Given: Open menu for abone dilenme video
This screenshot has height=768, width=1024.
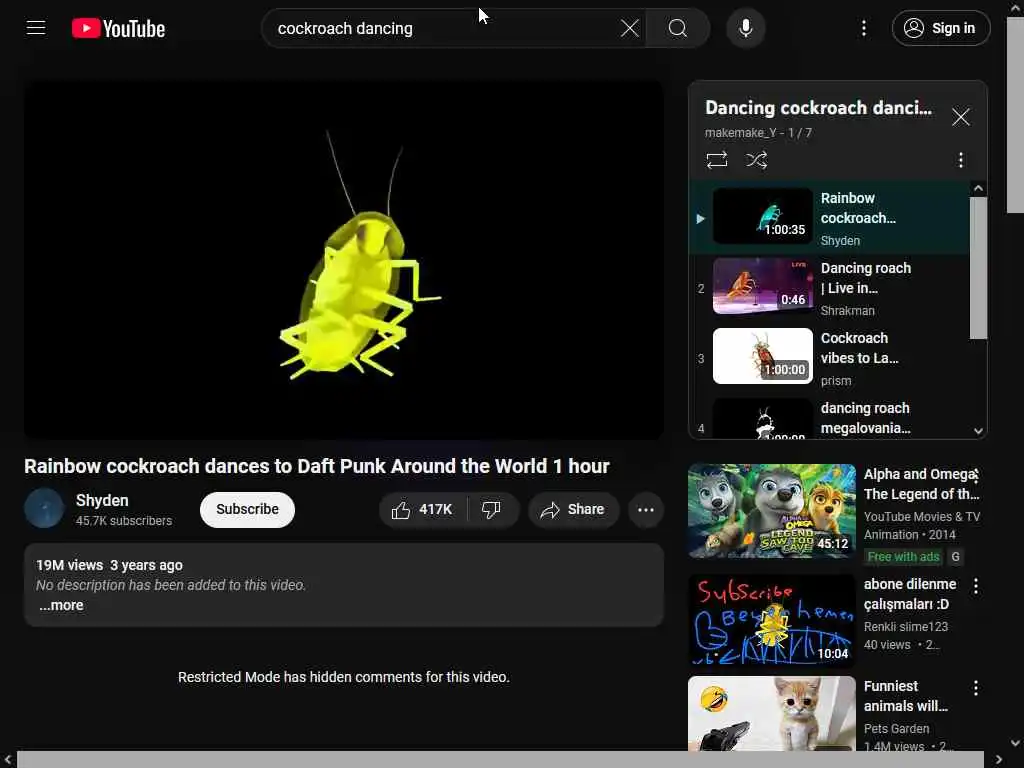Looking at the screenshot, I should [975, 586].
